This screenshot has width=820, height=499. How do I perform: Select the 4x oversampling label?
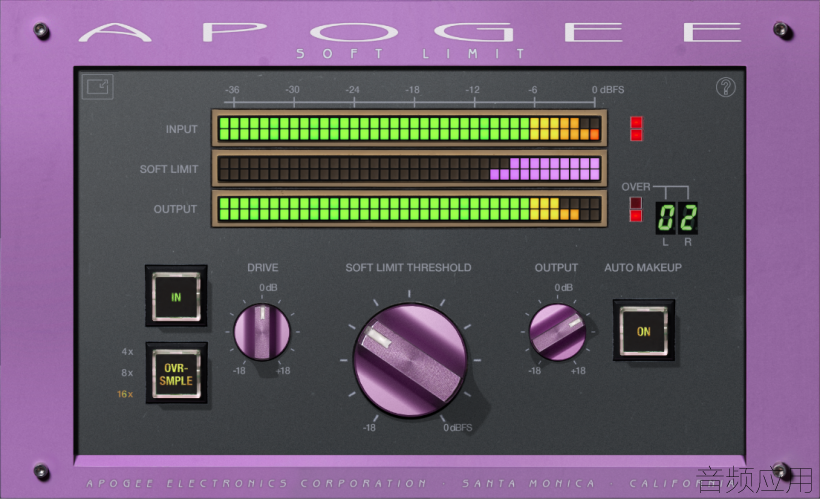(127, 351)
